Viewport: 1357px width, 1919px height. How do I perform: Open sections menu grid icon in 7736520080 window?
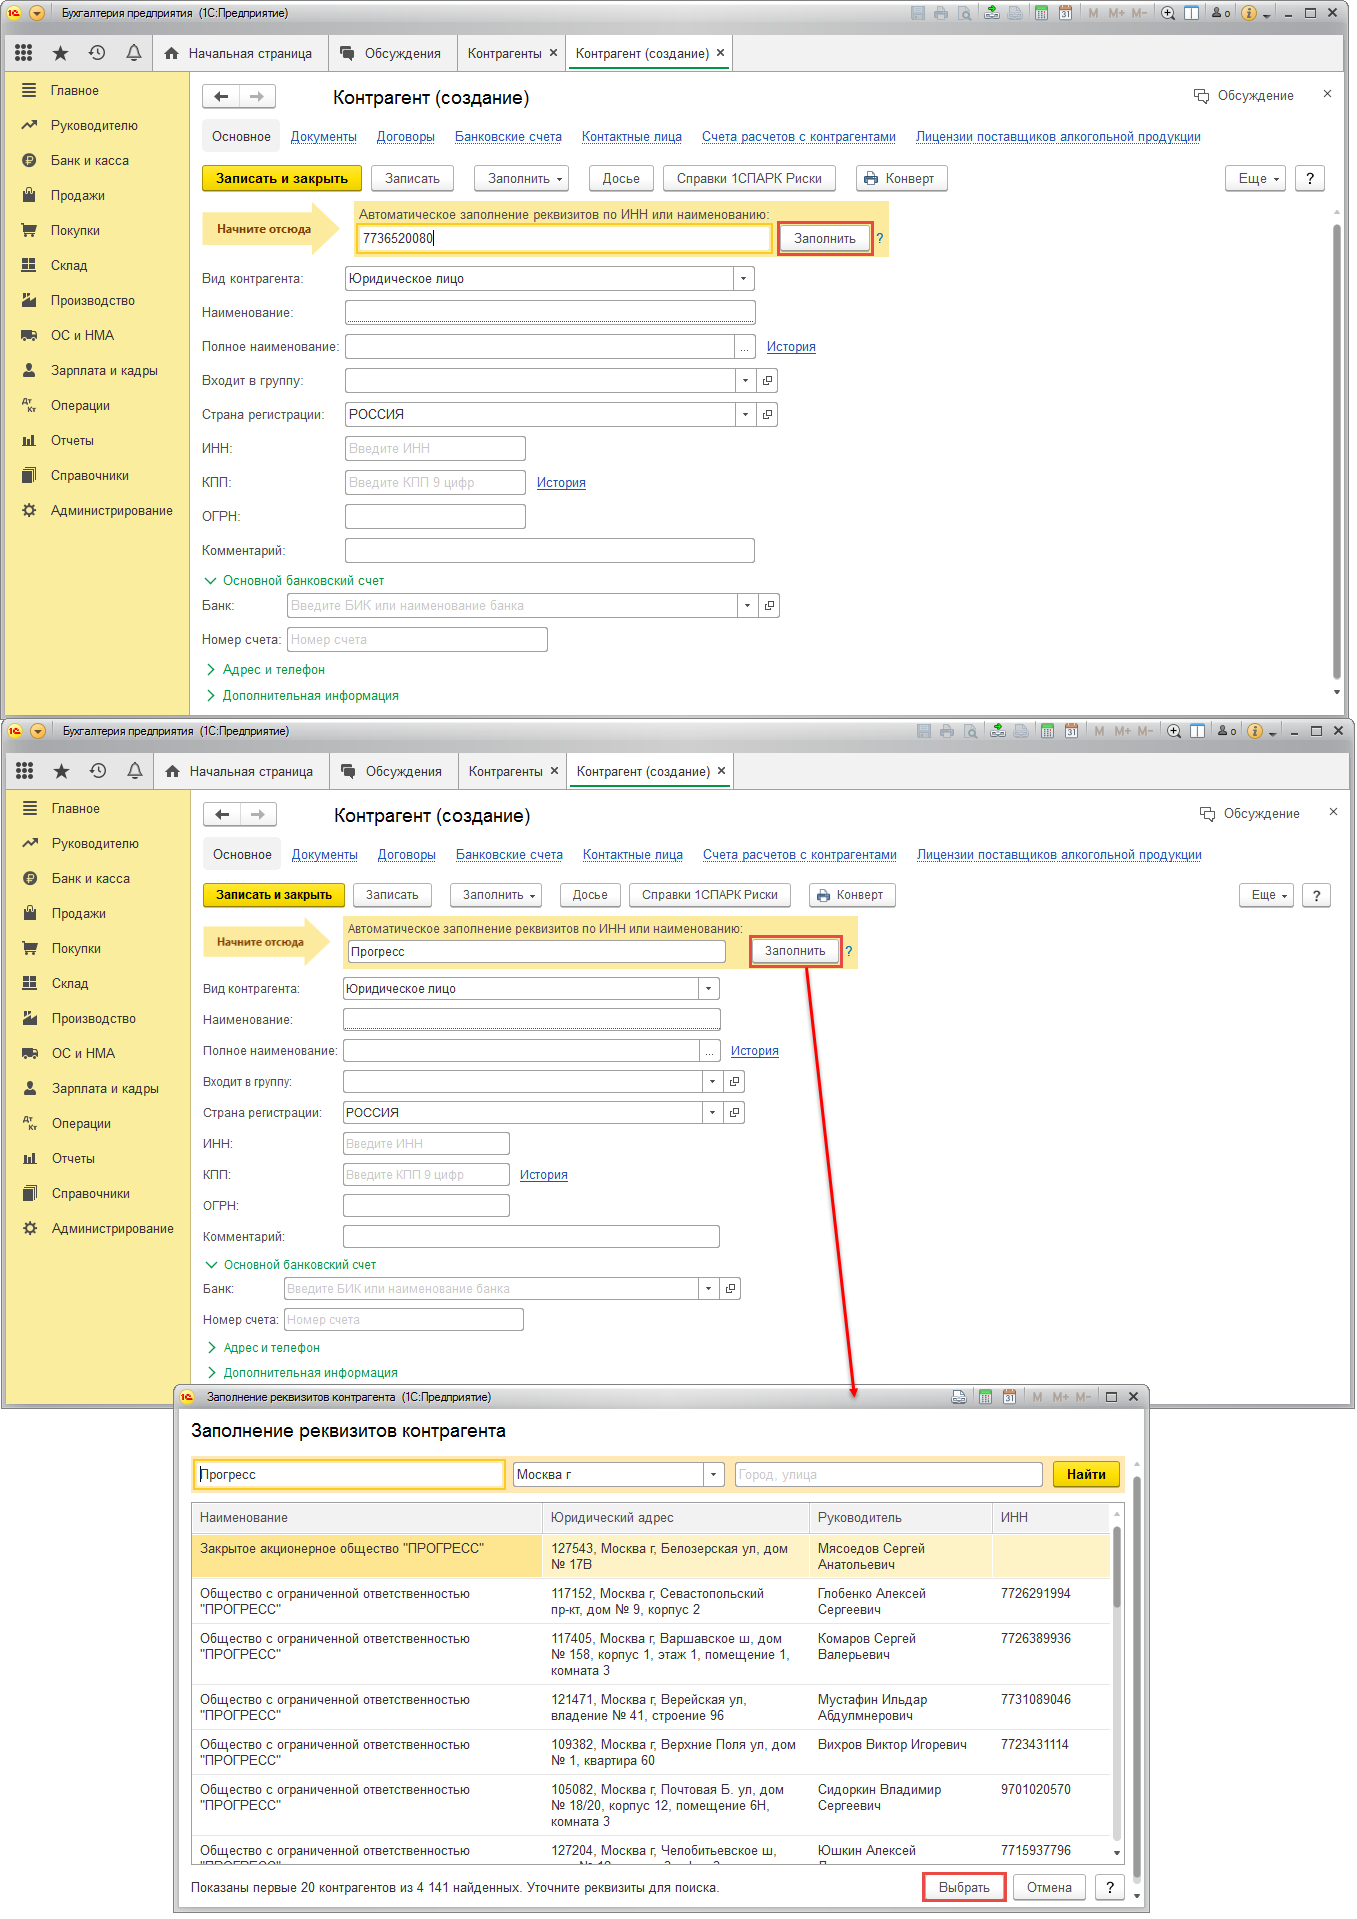coord(24,53)
